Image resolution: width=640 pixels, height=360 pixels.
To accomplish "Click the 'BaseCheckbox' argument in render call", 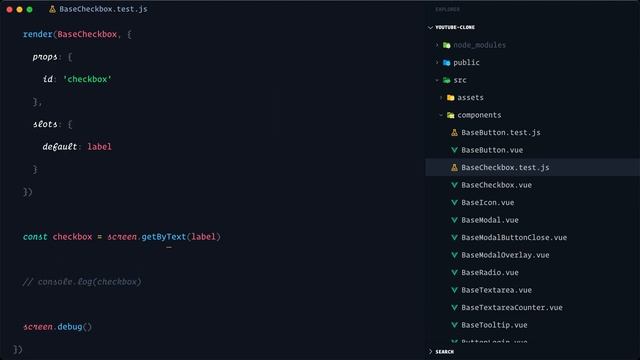I will click(87, 34).
